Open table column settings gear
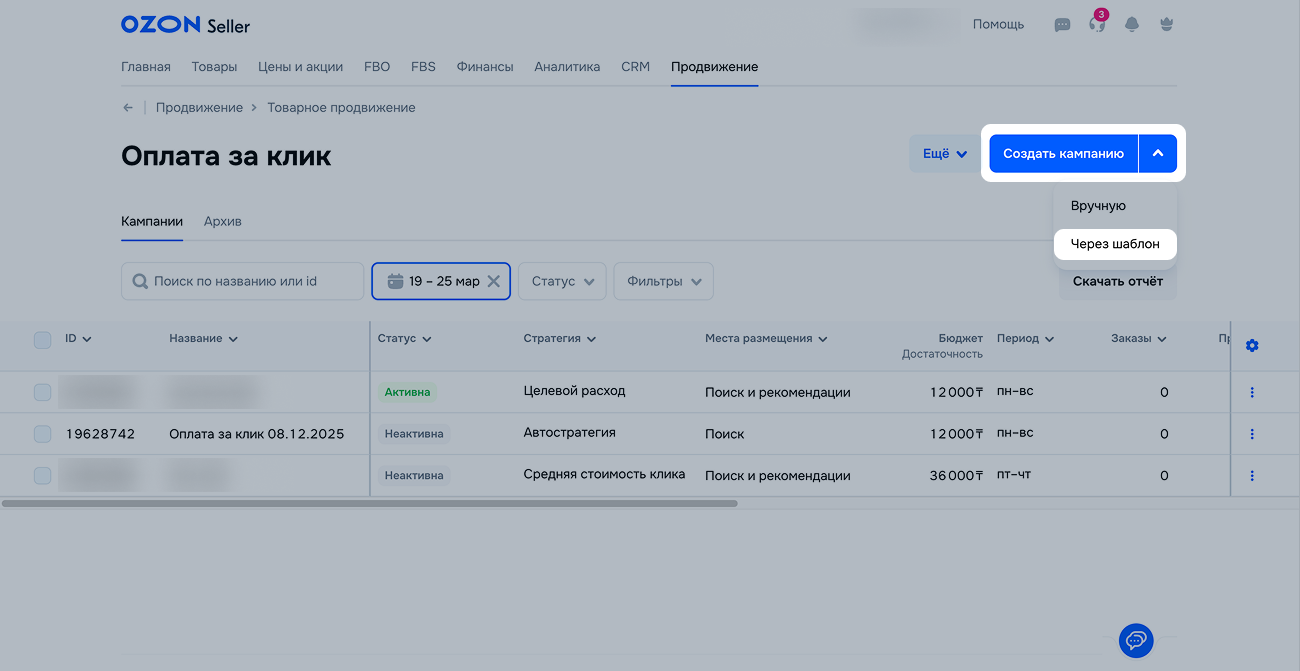Image resolution: width=1300 pixels, height=671 pixels. tap(1252, 345)
